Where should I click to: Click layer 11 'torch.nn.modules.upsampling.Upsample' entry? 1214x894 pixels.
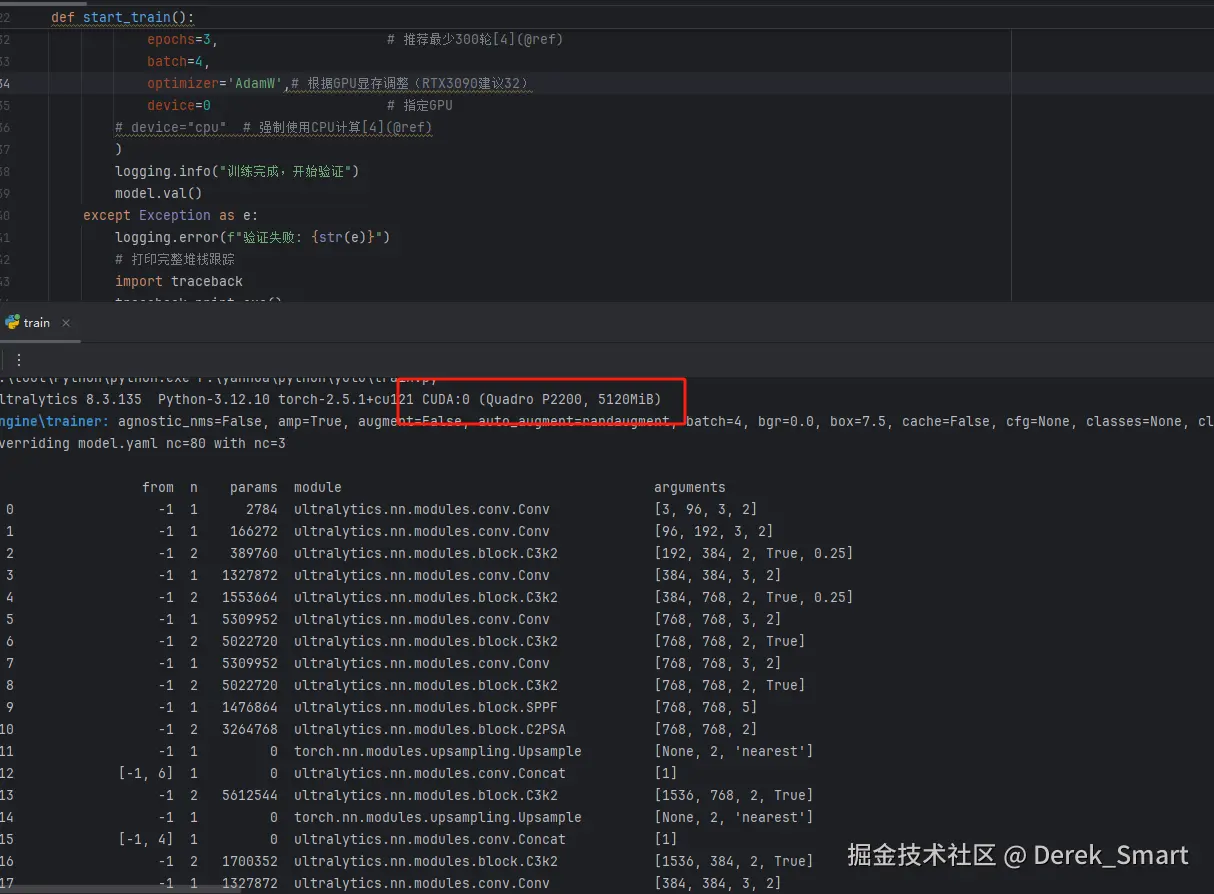tap(438, 752)
